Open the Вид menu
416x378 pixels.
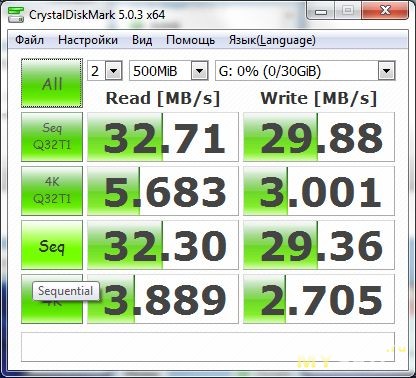tap(142, 40)
